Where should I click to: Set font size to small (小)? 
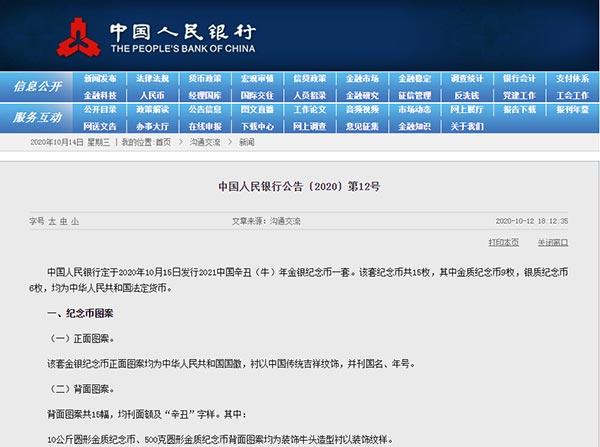pos(75,221)
